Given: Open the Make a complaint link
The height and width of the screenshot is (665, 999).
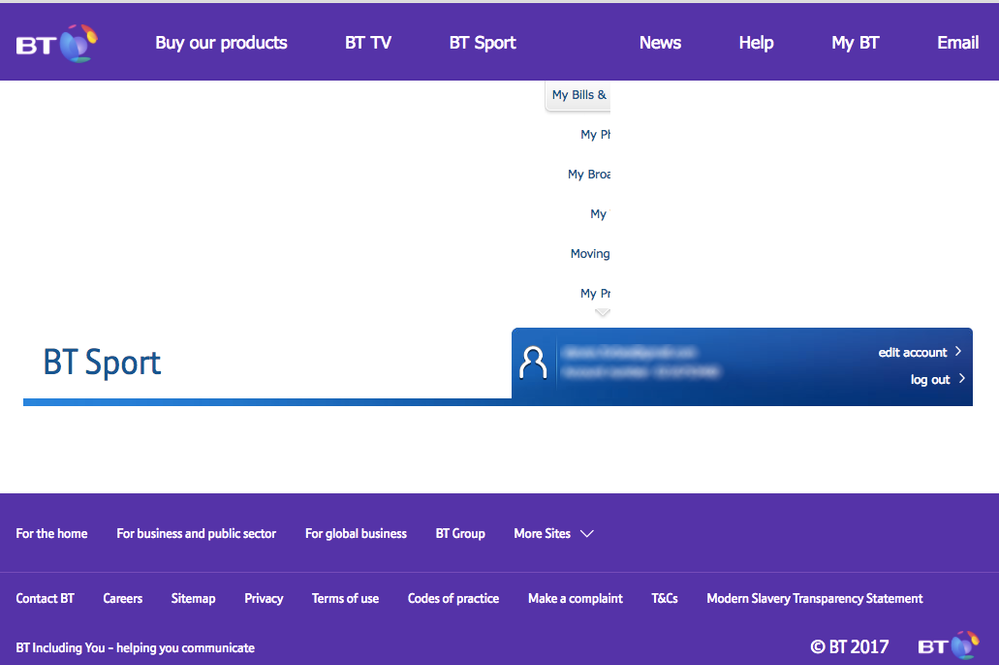Looking at the screenshot, I should 575,599.
